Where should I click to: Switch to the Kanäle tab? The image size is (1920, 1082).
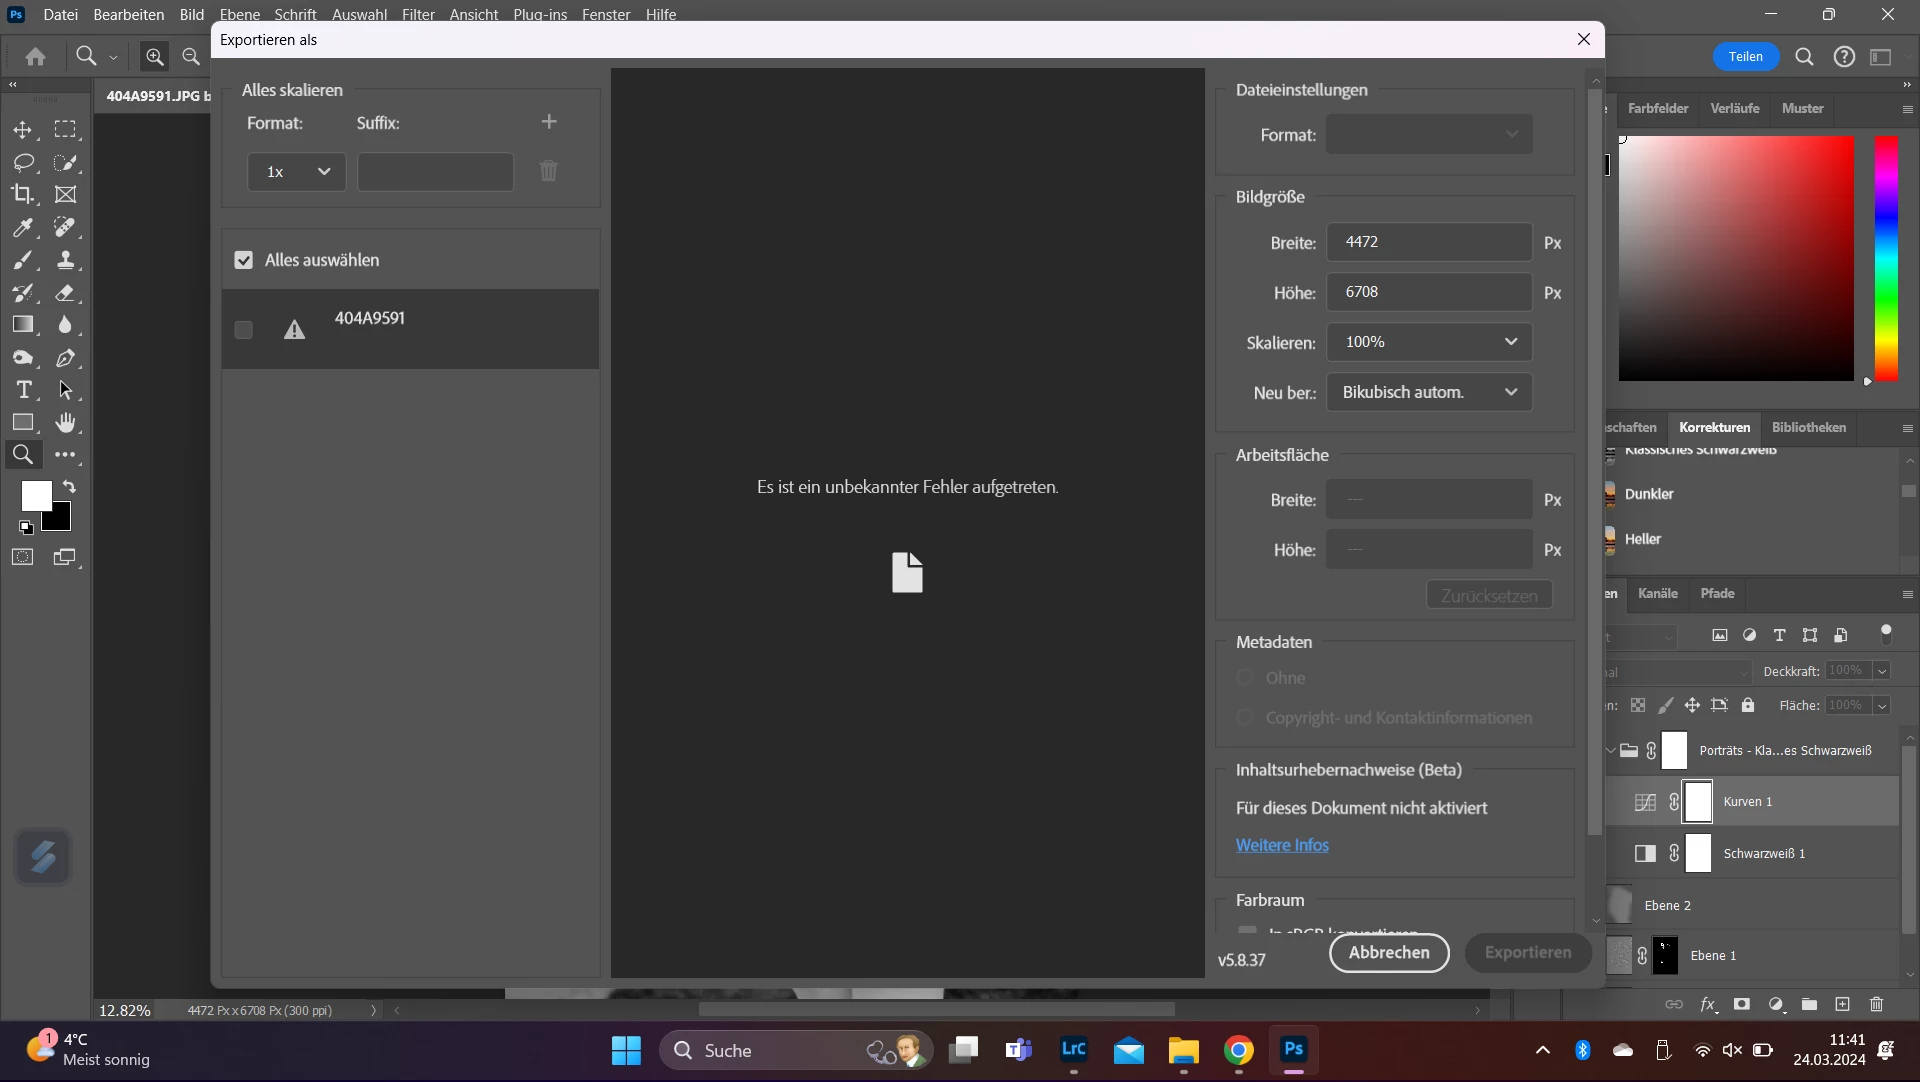pos(1657,593)
